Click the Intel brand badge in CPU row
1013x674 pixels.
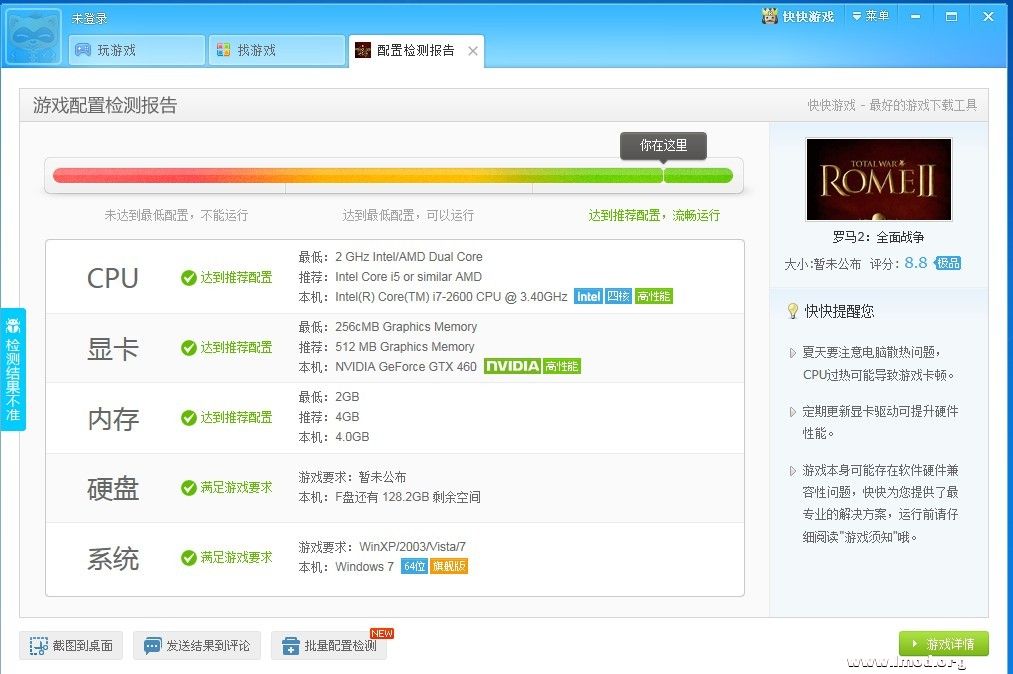tap(588, 296)
